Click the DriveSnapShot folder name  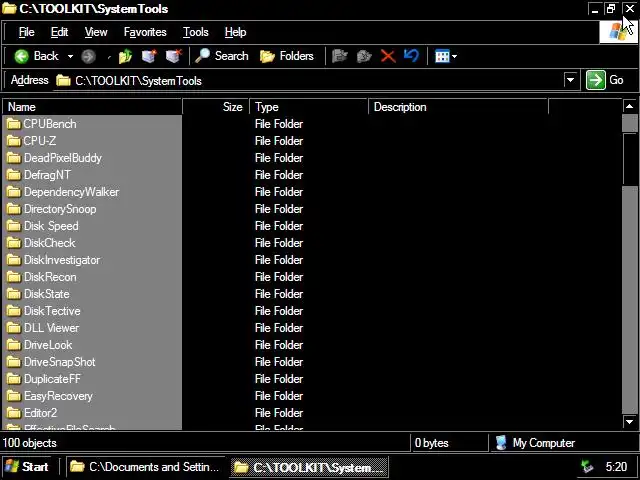[60, 362]
